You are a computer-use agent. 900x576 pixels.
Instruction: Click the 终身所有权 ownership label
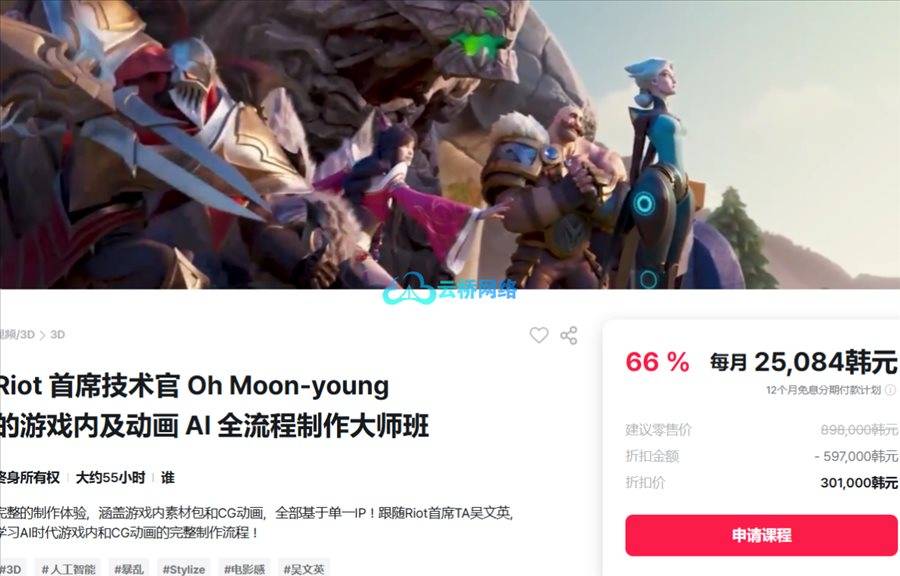tap(30, 477)
